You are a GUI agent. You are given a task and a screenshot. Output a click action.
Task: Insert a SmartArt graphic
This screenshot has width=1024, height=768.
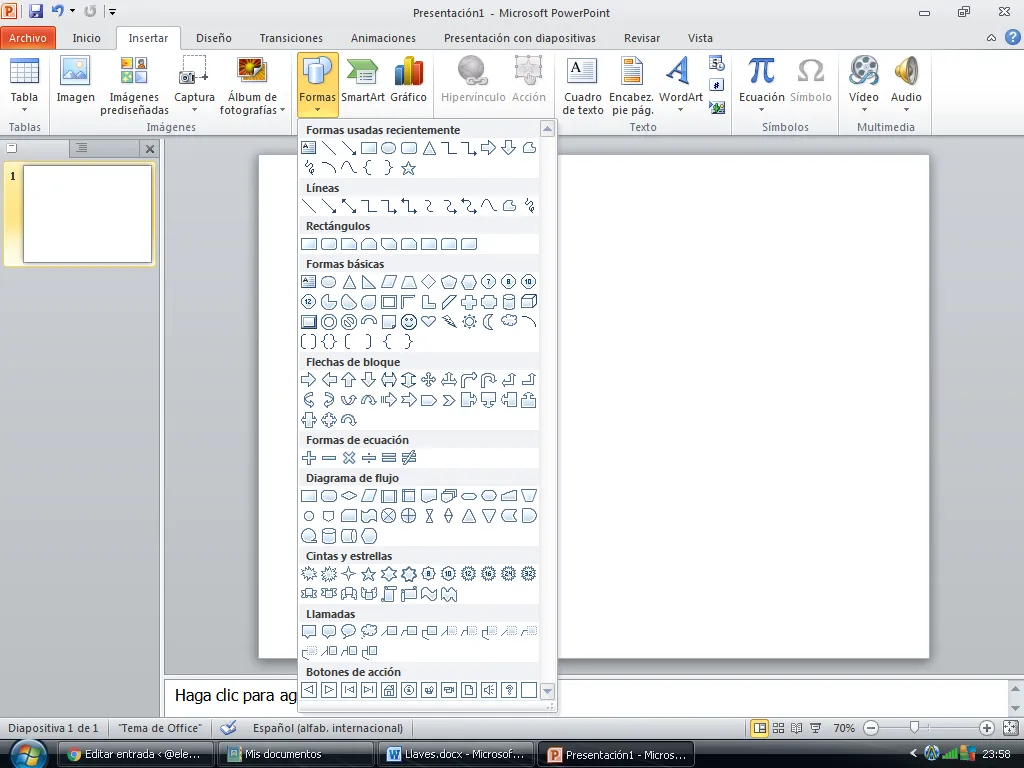[362, 81]
